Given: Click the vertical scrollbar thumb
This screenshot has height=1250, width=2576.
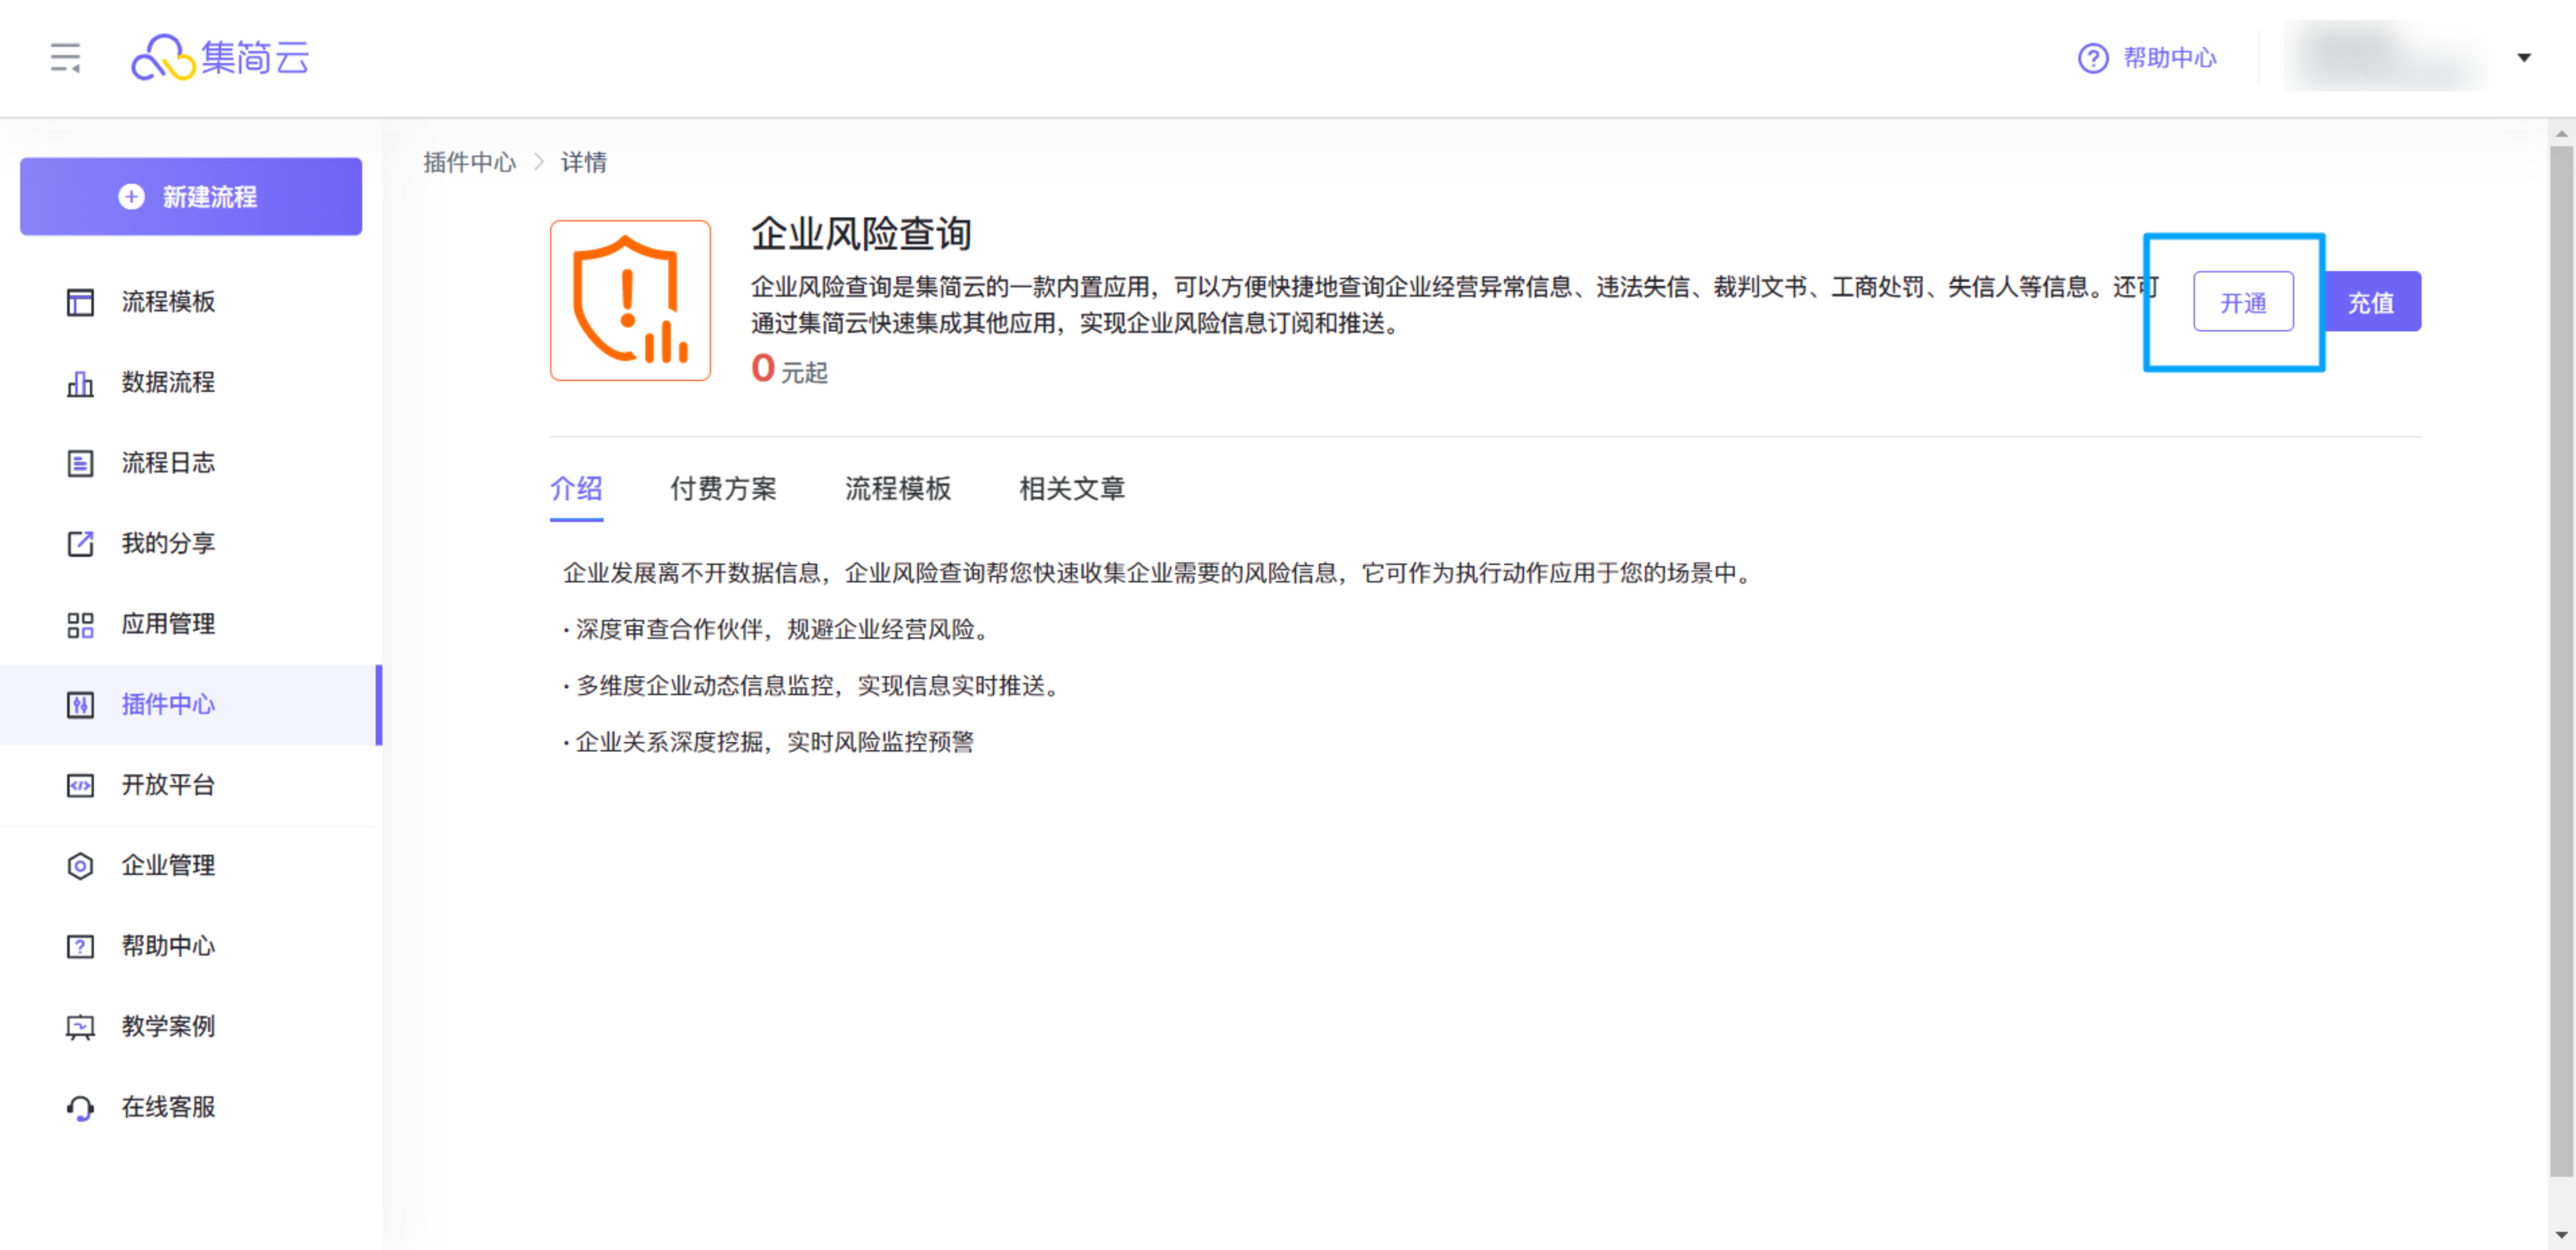Looking at the screenshot, I should pos(2561,660).
